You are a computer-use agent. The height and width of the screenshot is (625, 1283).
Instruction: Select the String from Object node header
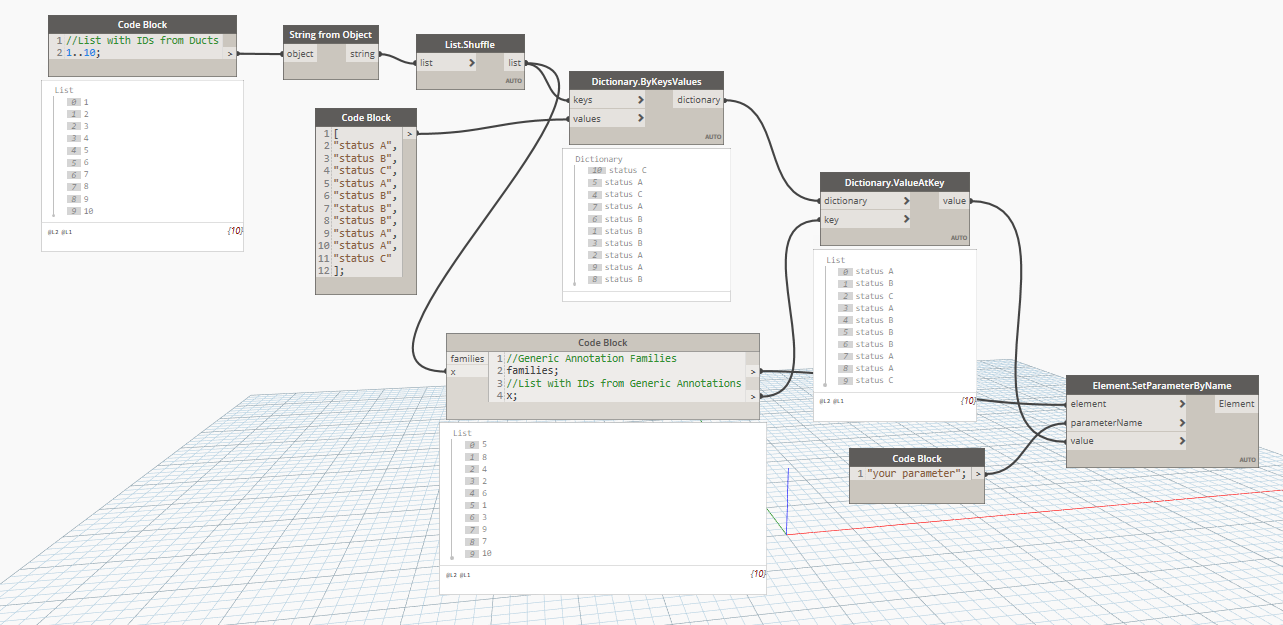click(330, 33)
